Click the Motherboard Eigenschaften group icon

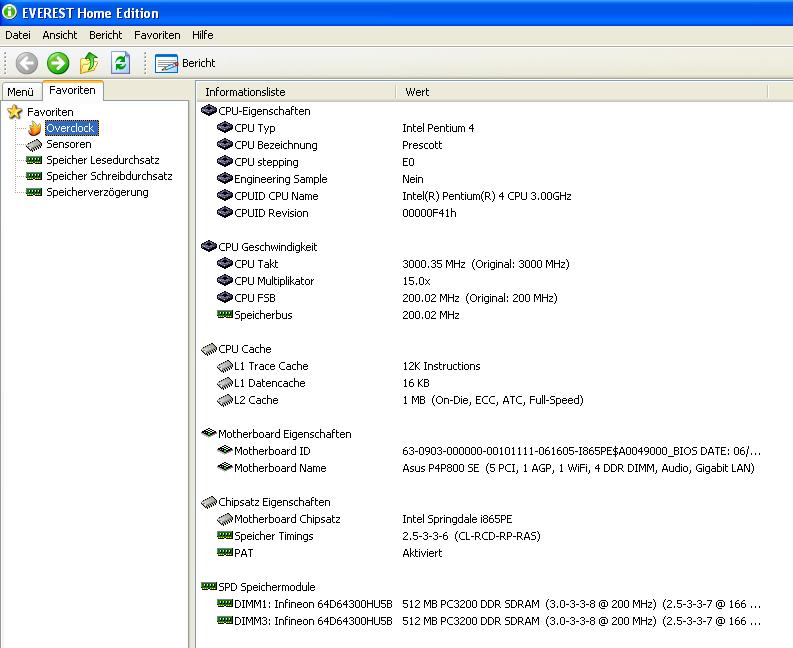point(209,433)
